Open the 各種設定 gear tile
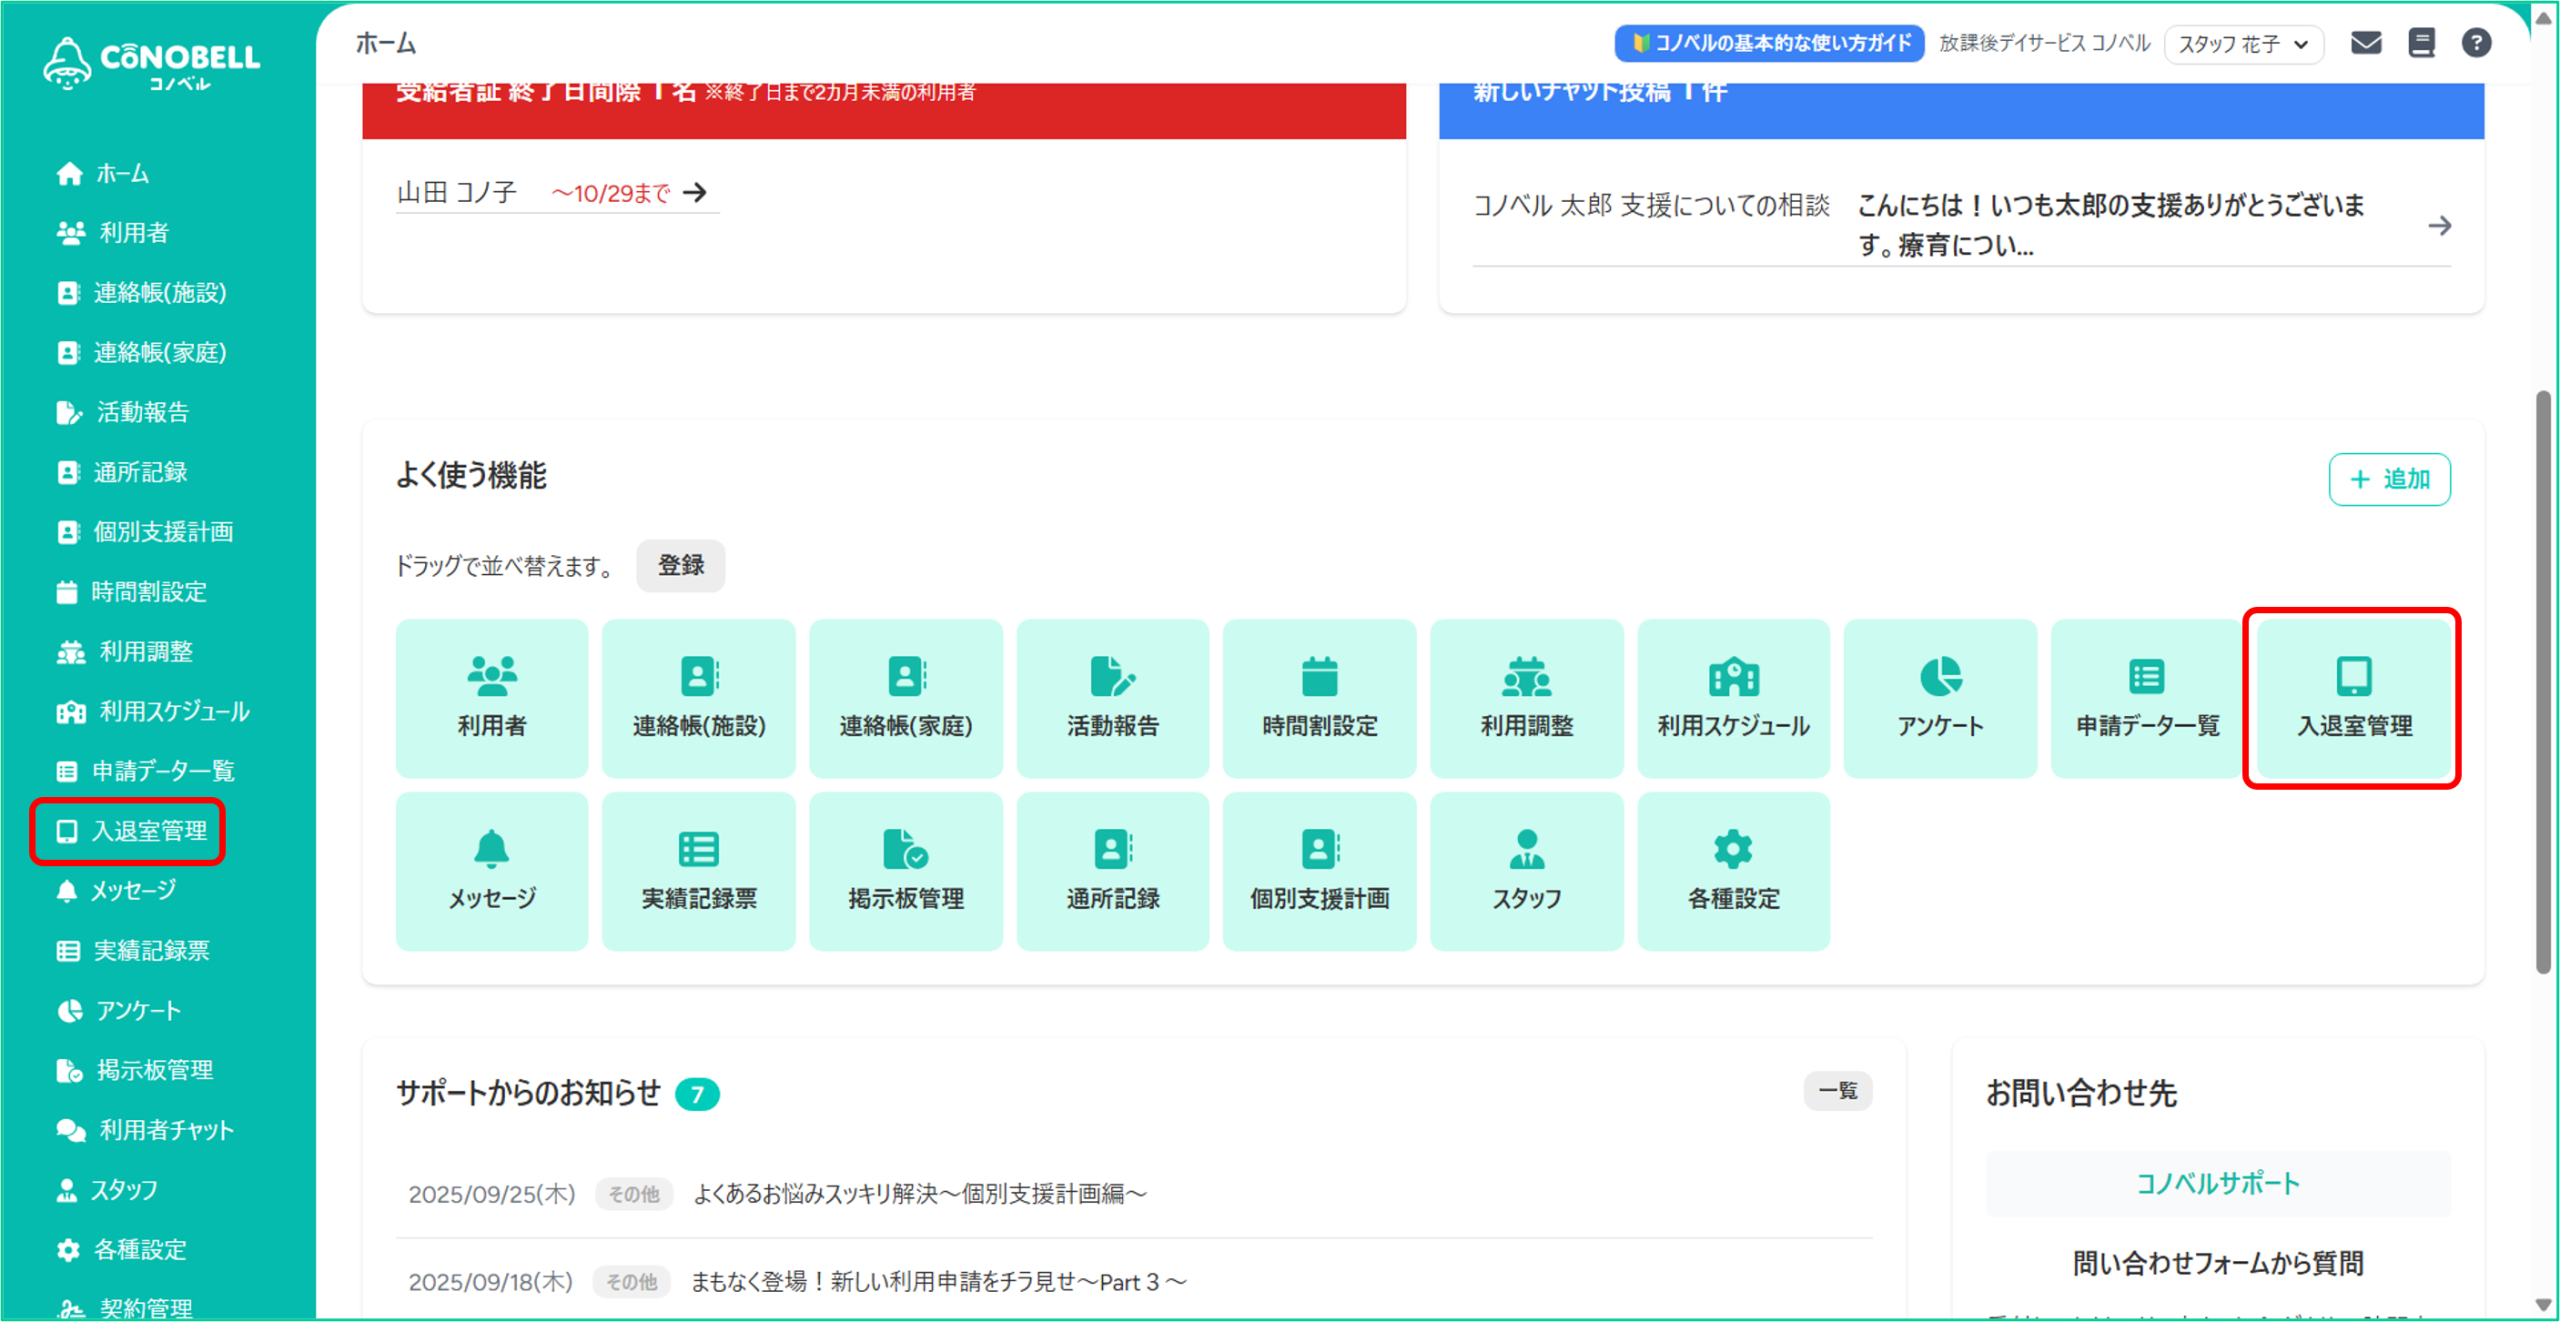Viewport: 2560px width, 1322px height. point(1733,871)
